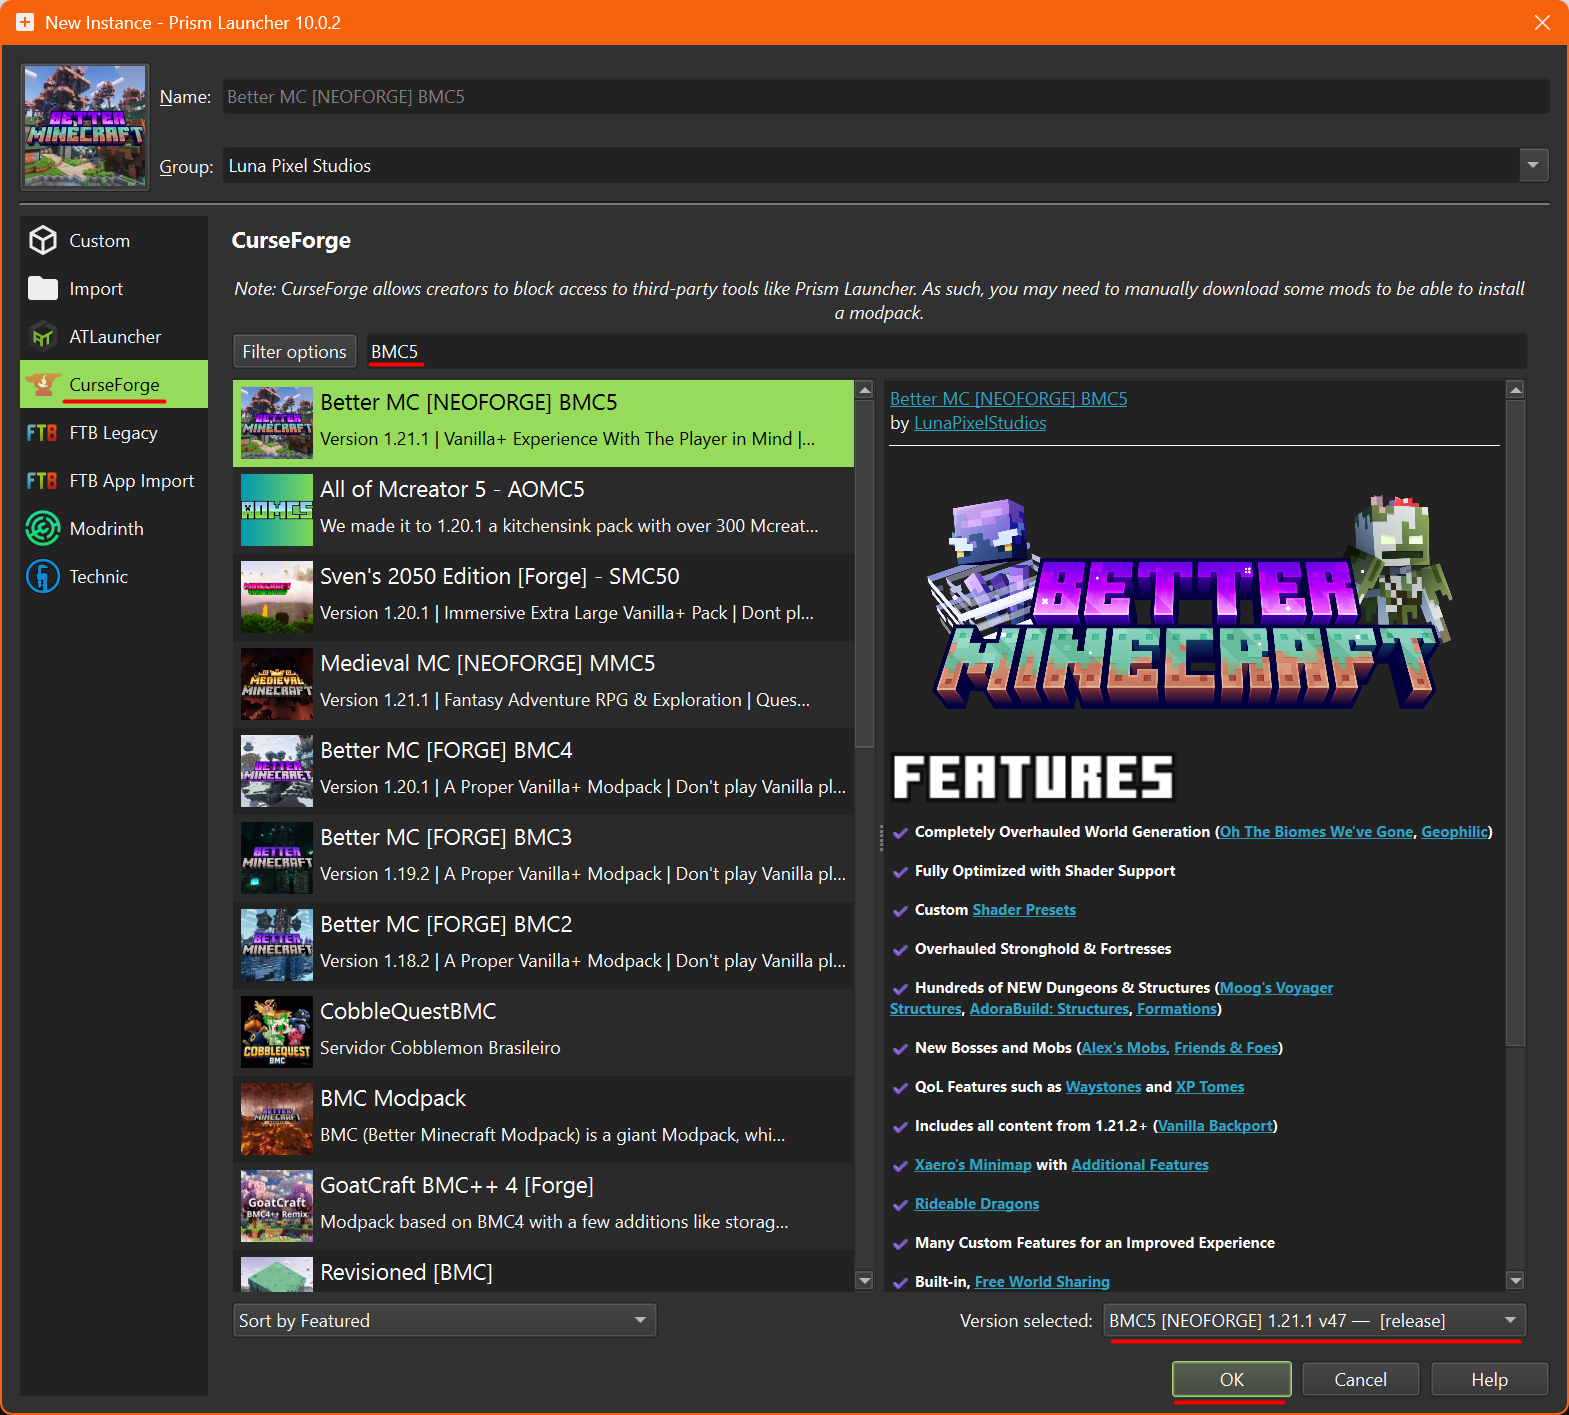Select the Technic platform icon
The image size is (1569, 1415).
click(43, 577)
